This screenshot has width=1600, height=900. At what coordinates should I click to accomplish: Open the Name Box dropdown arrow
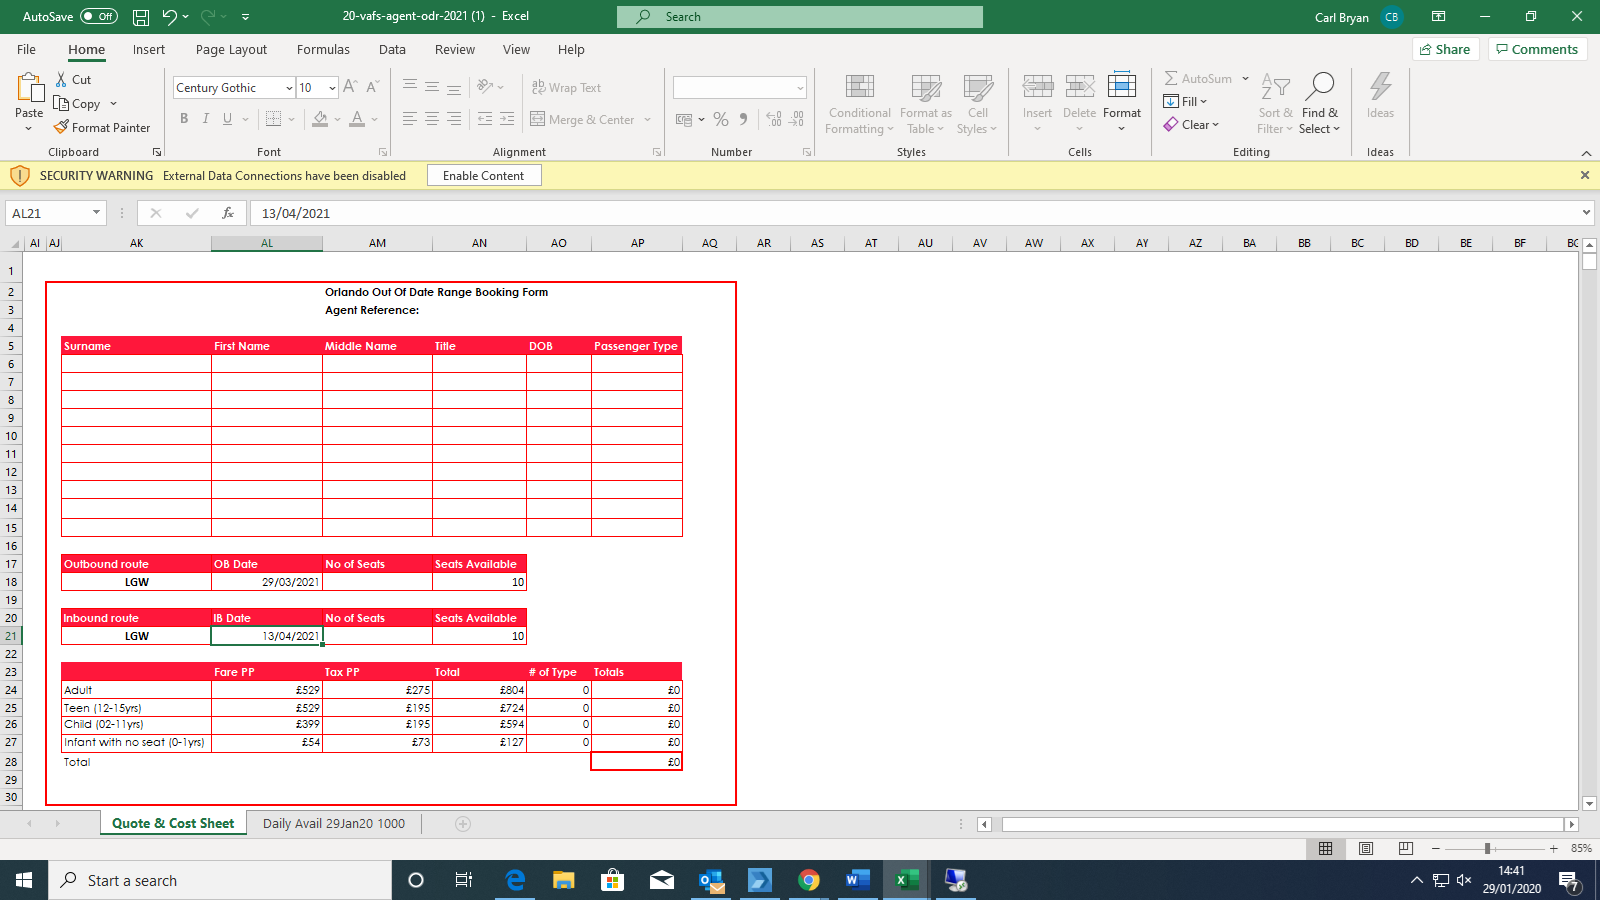point(96,213)
